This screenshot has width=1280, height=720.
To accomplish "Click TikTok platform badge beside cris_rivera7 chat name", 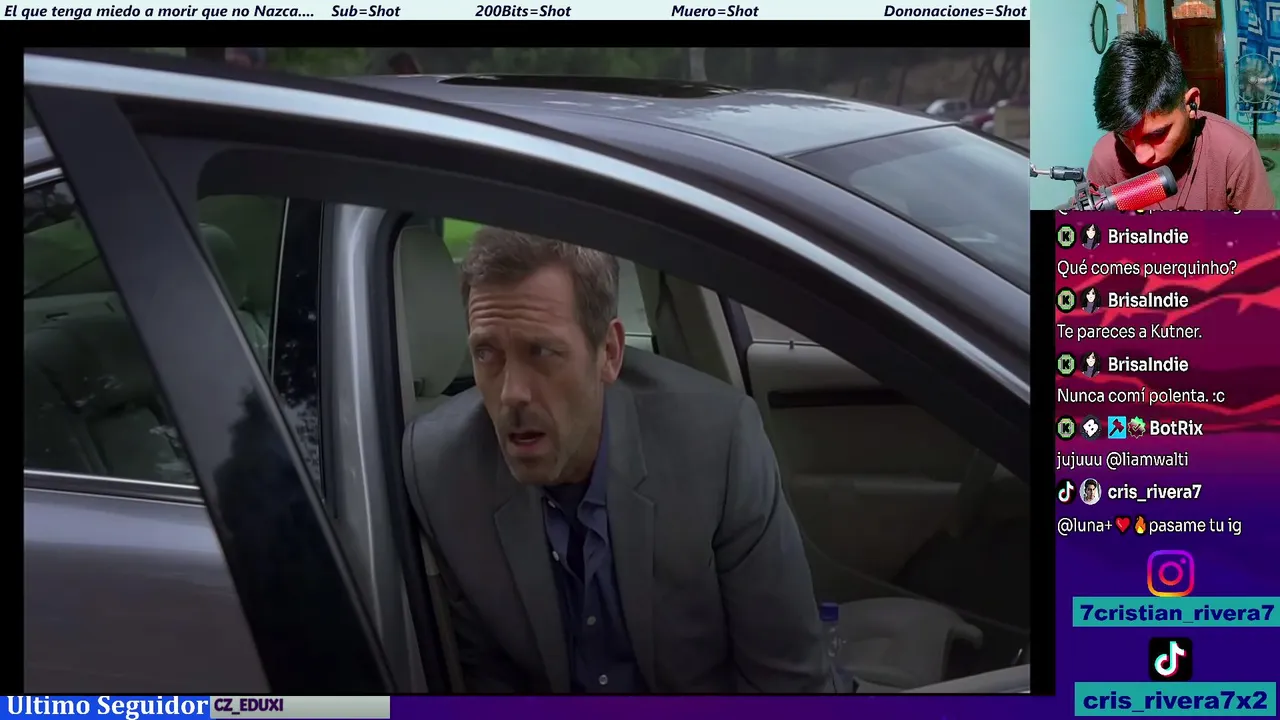I will tap(1066, 492).
